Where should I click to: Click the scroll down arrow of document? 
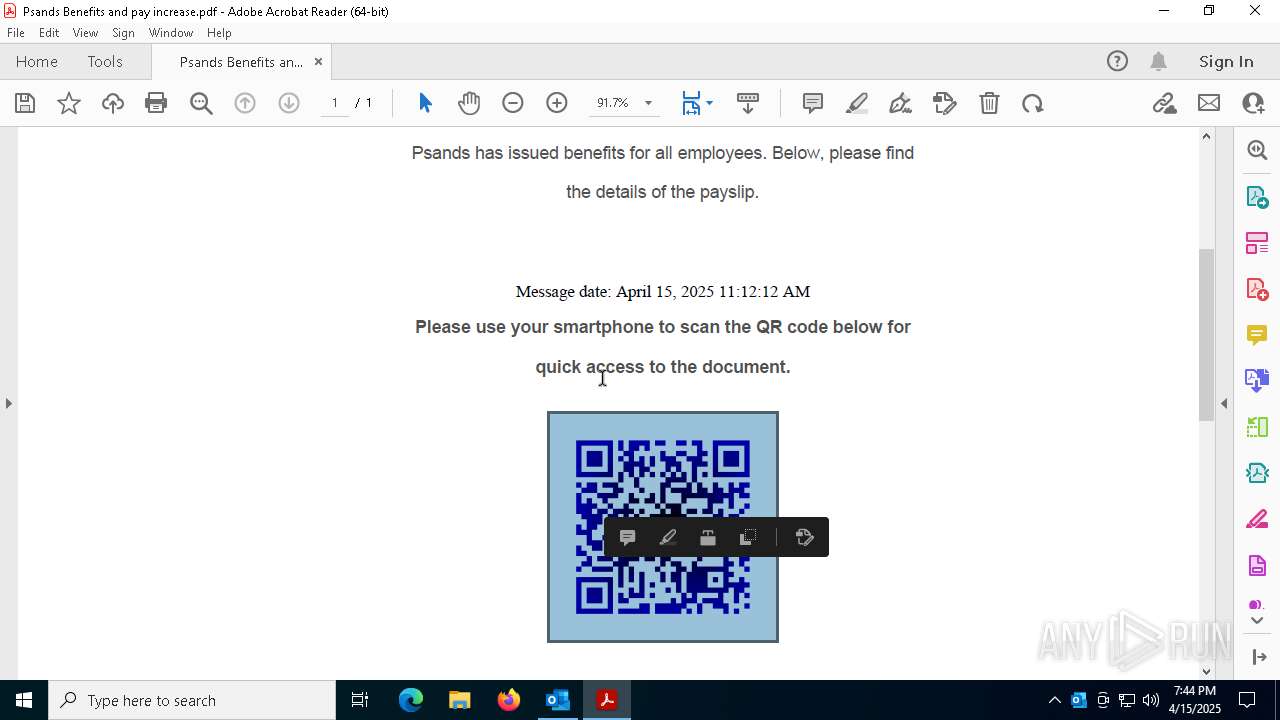coord(1206,671)
